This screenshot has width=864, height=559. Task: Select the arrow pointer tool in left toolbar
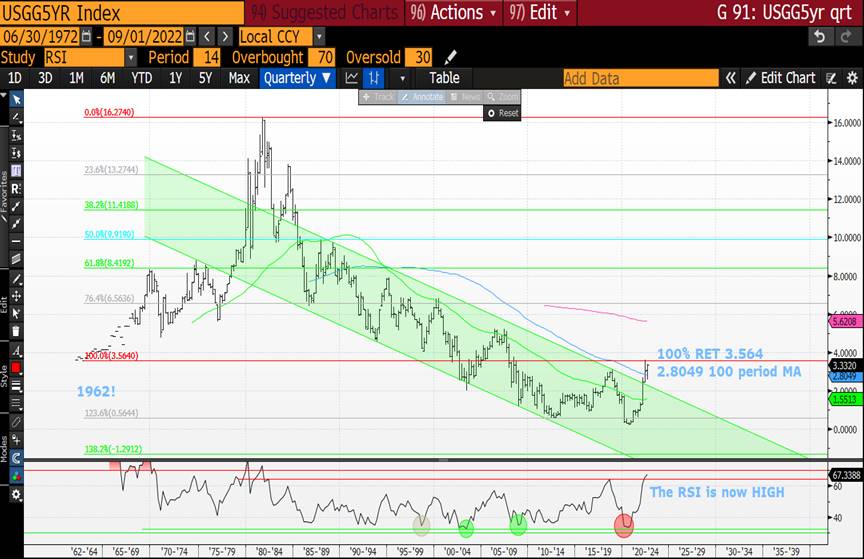17,99
